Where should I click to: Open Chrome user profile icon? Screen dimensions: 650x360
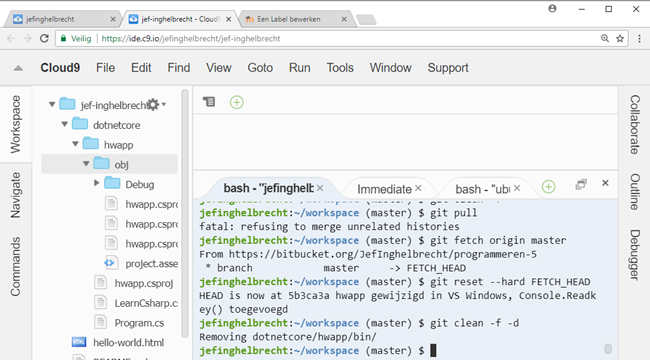(552, 9)
